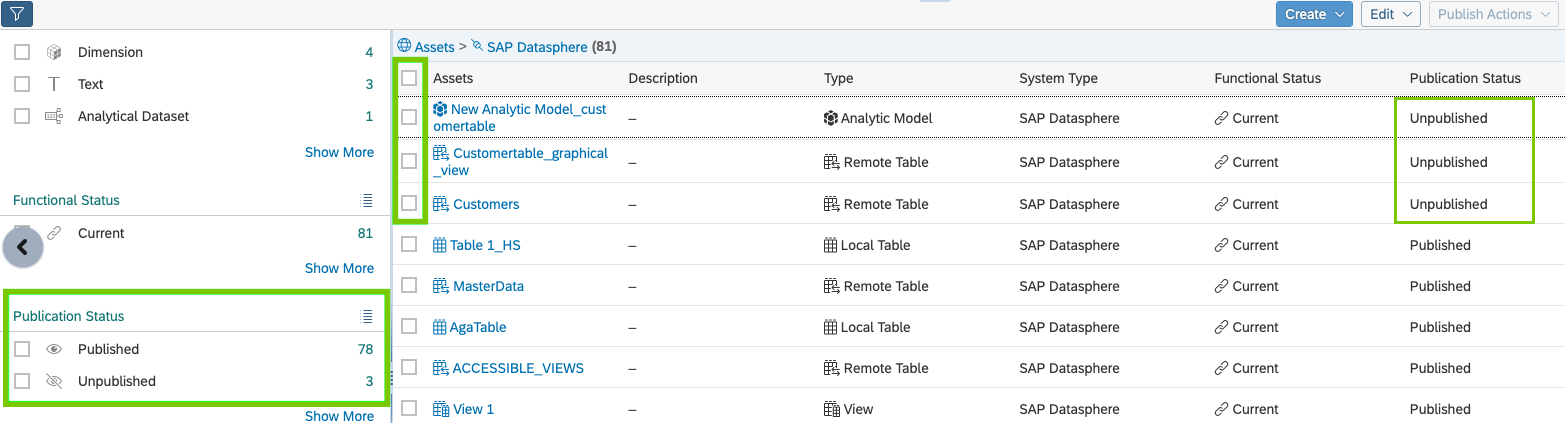Click the Functional Status list options icon
Viewport: 1565px width, 423px height.
click(x=366, y=200)
